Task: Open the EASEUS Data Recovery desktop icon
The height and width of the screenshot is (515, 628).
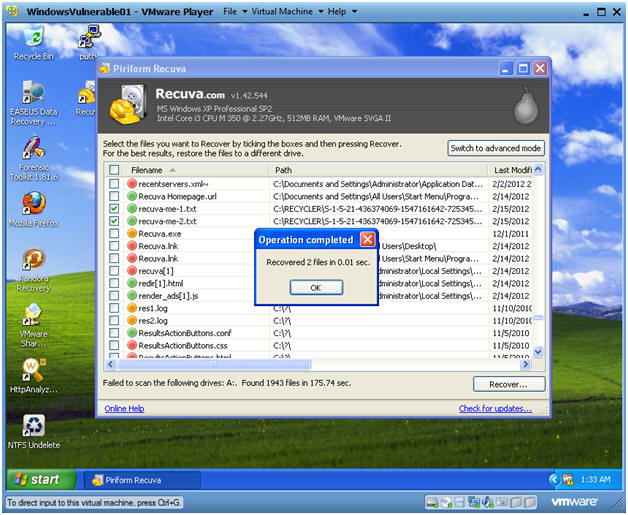Action: [34, 103]
